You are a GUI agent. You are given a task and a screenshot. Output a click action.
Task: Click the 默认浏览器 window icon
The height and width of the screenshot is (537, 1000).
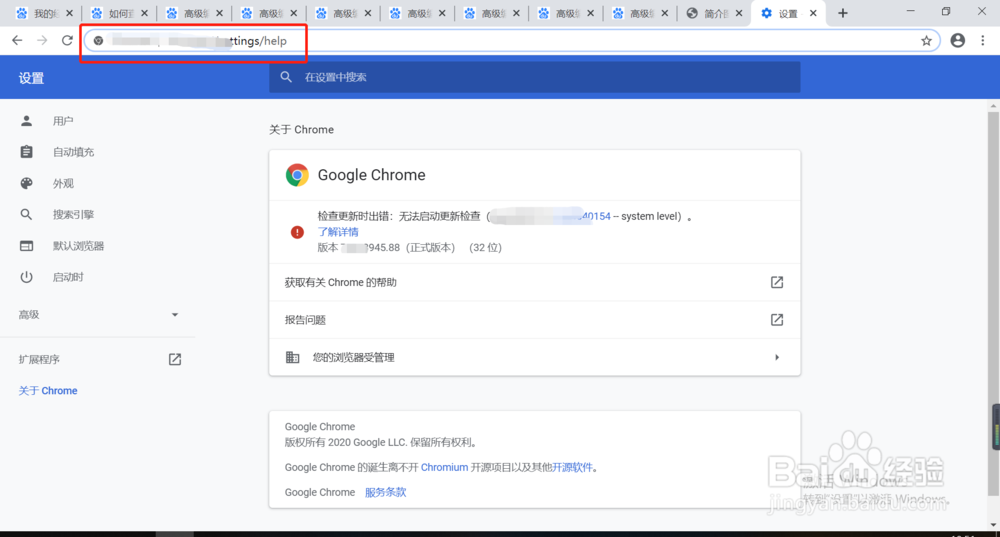click(26, 246)
